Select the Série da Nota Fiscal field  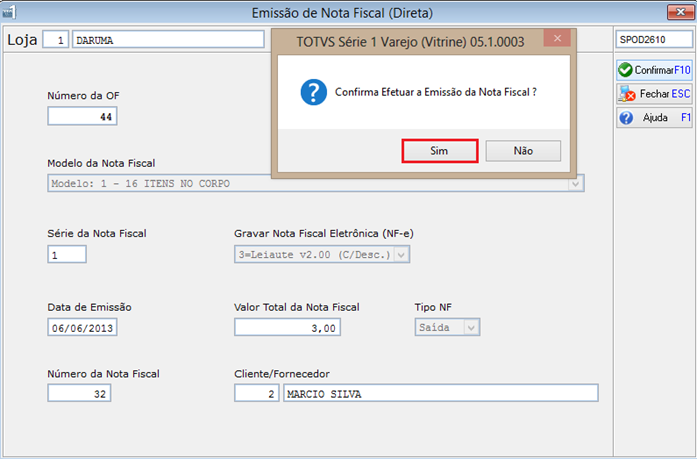pyautogui.click(x=67, y=255)
